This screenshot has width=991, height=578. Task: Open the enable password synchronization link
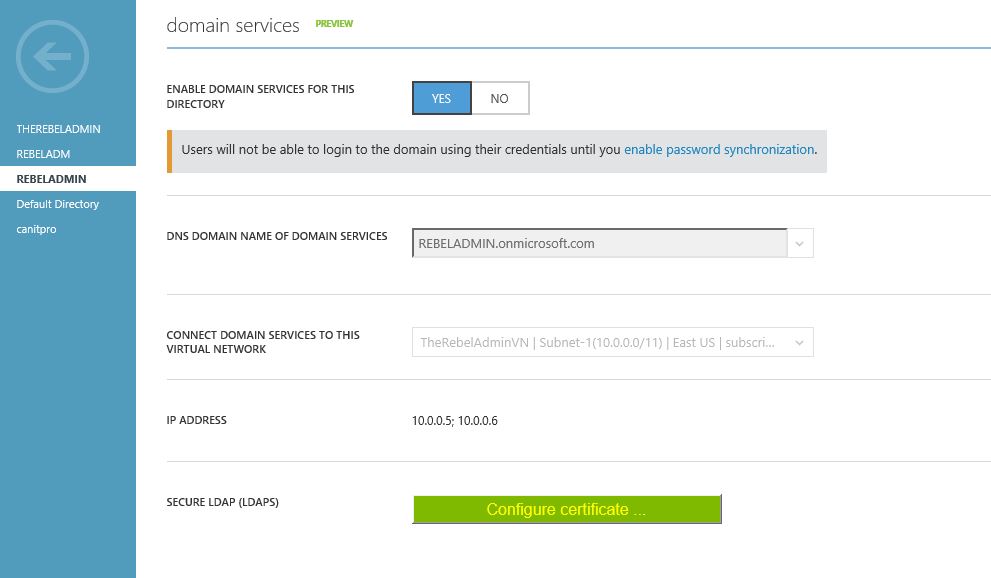(719, 150)
